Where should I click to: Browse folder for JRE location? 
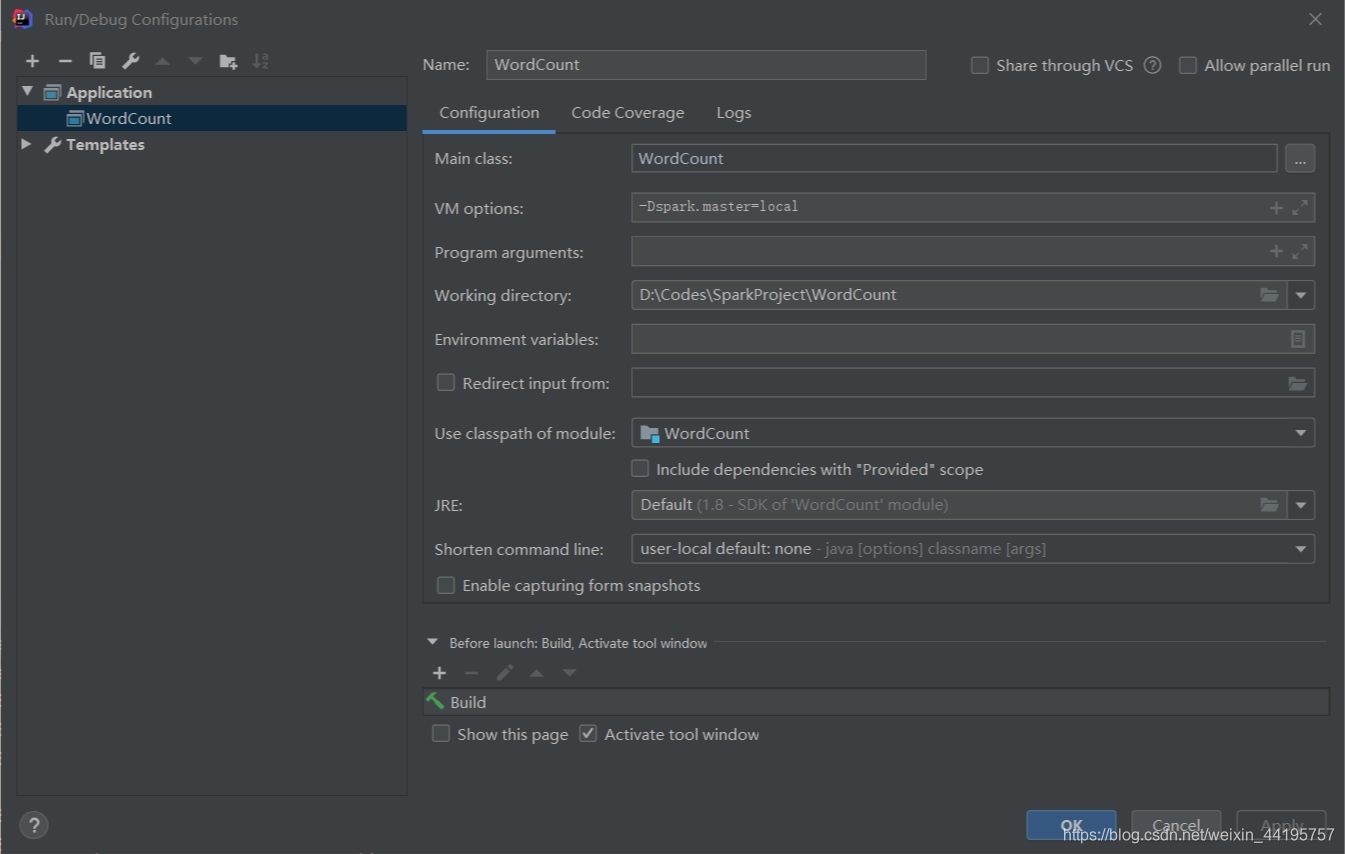click(1270, 505)
